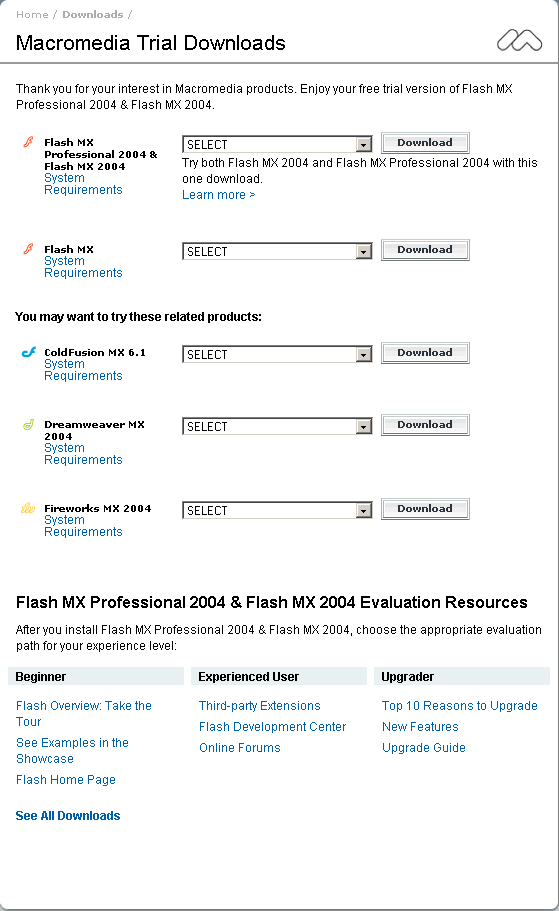Expand the Dreamweaver MX 2004 SELECT dropdown
559x911 pixels.
pos(277,426)
